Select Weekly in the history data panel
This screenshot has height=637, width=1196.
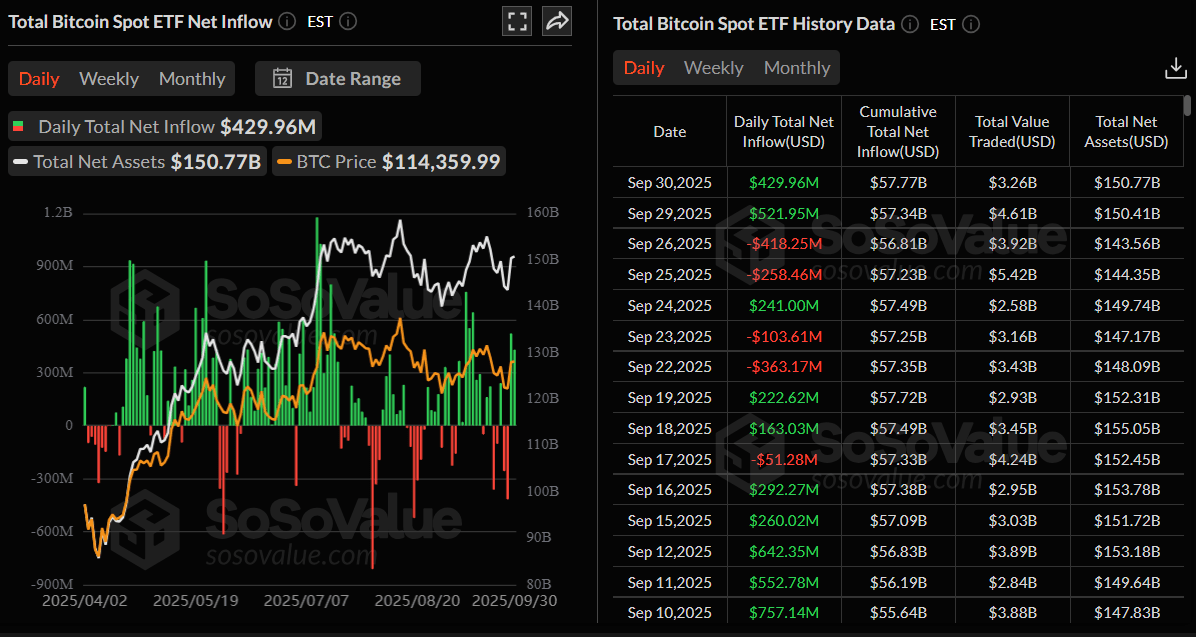(x=713, y=68)
